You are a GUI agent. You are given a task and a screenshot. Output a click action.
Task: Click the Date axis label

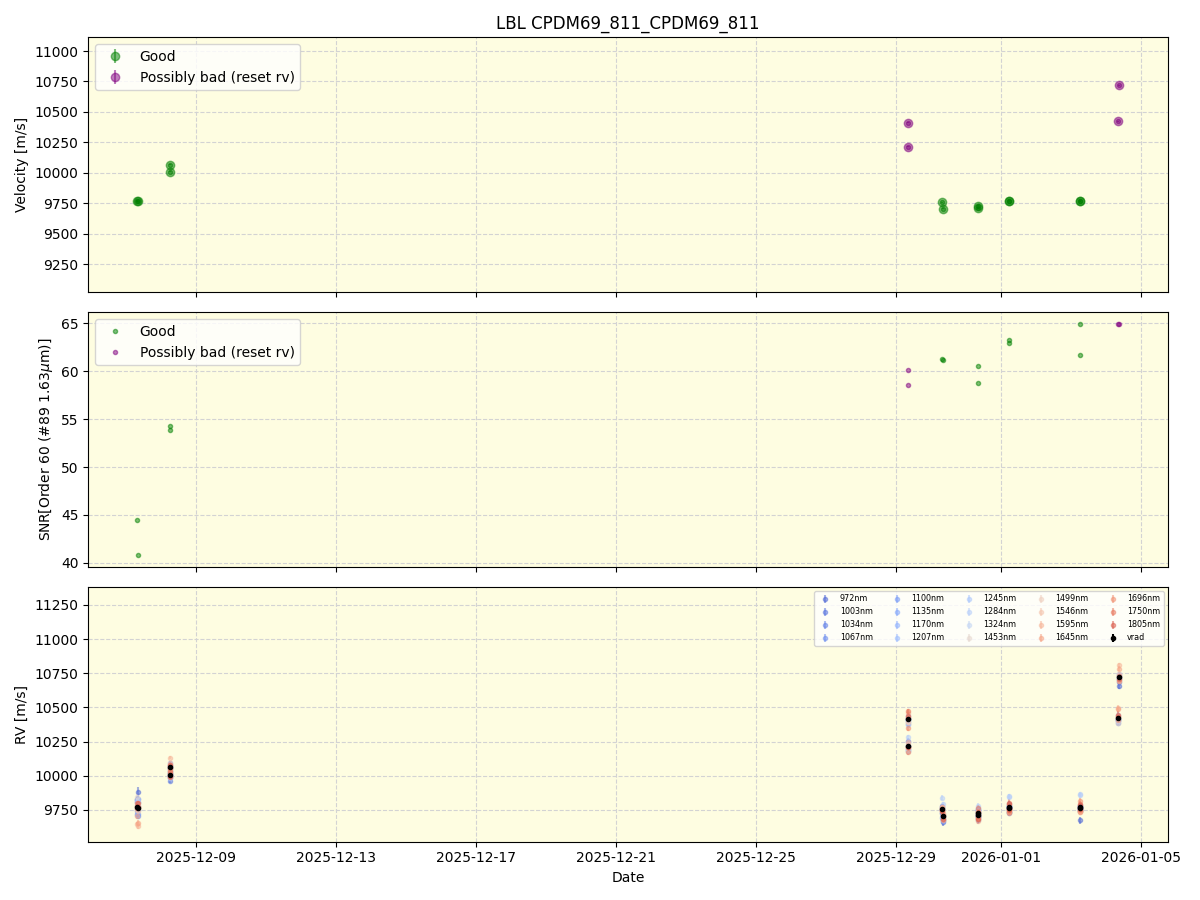tap(628, 877)
